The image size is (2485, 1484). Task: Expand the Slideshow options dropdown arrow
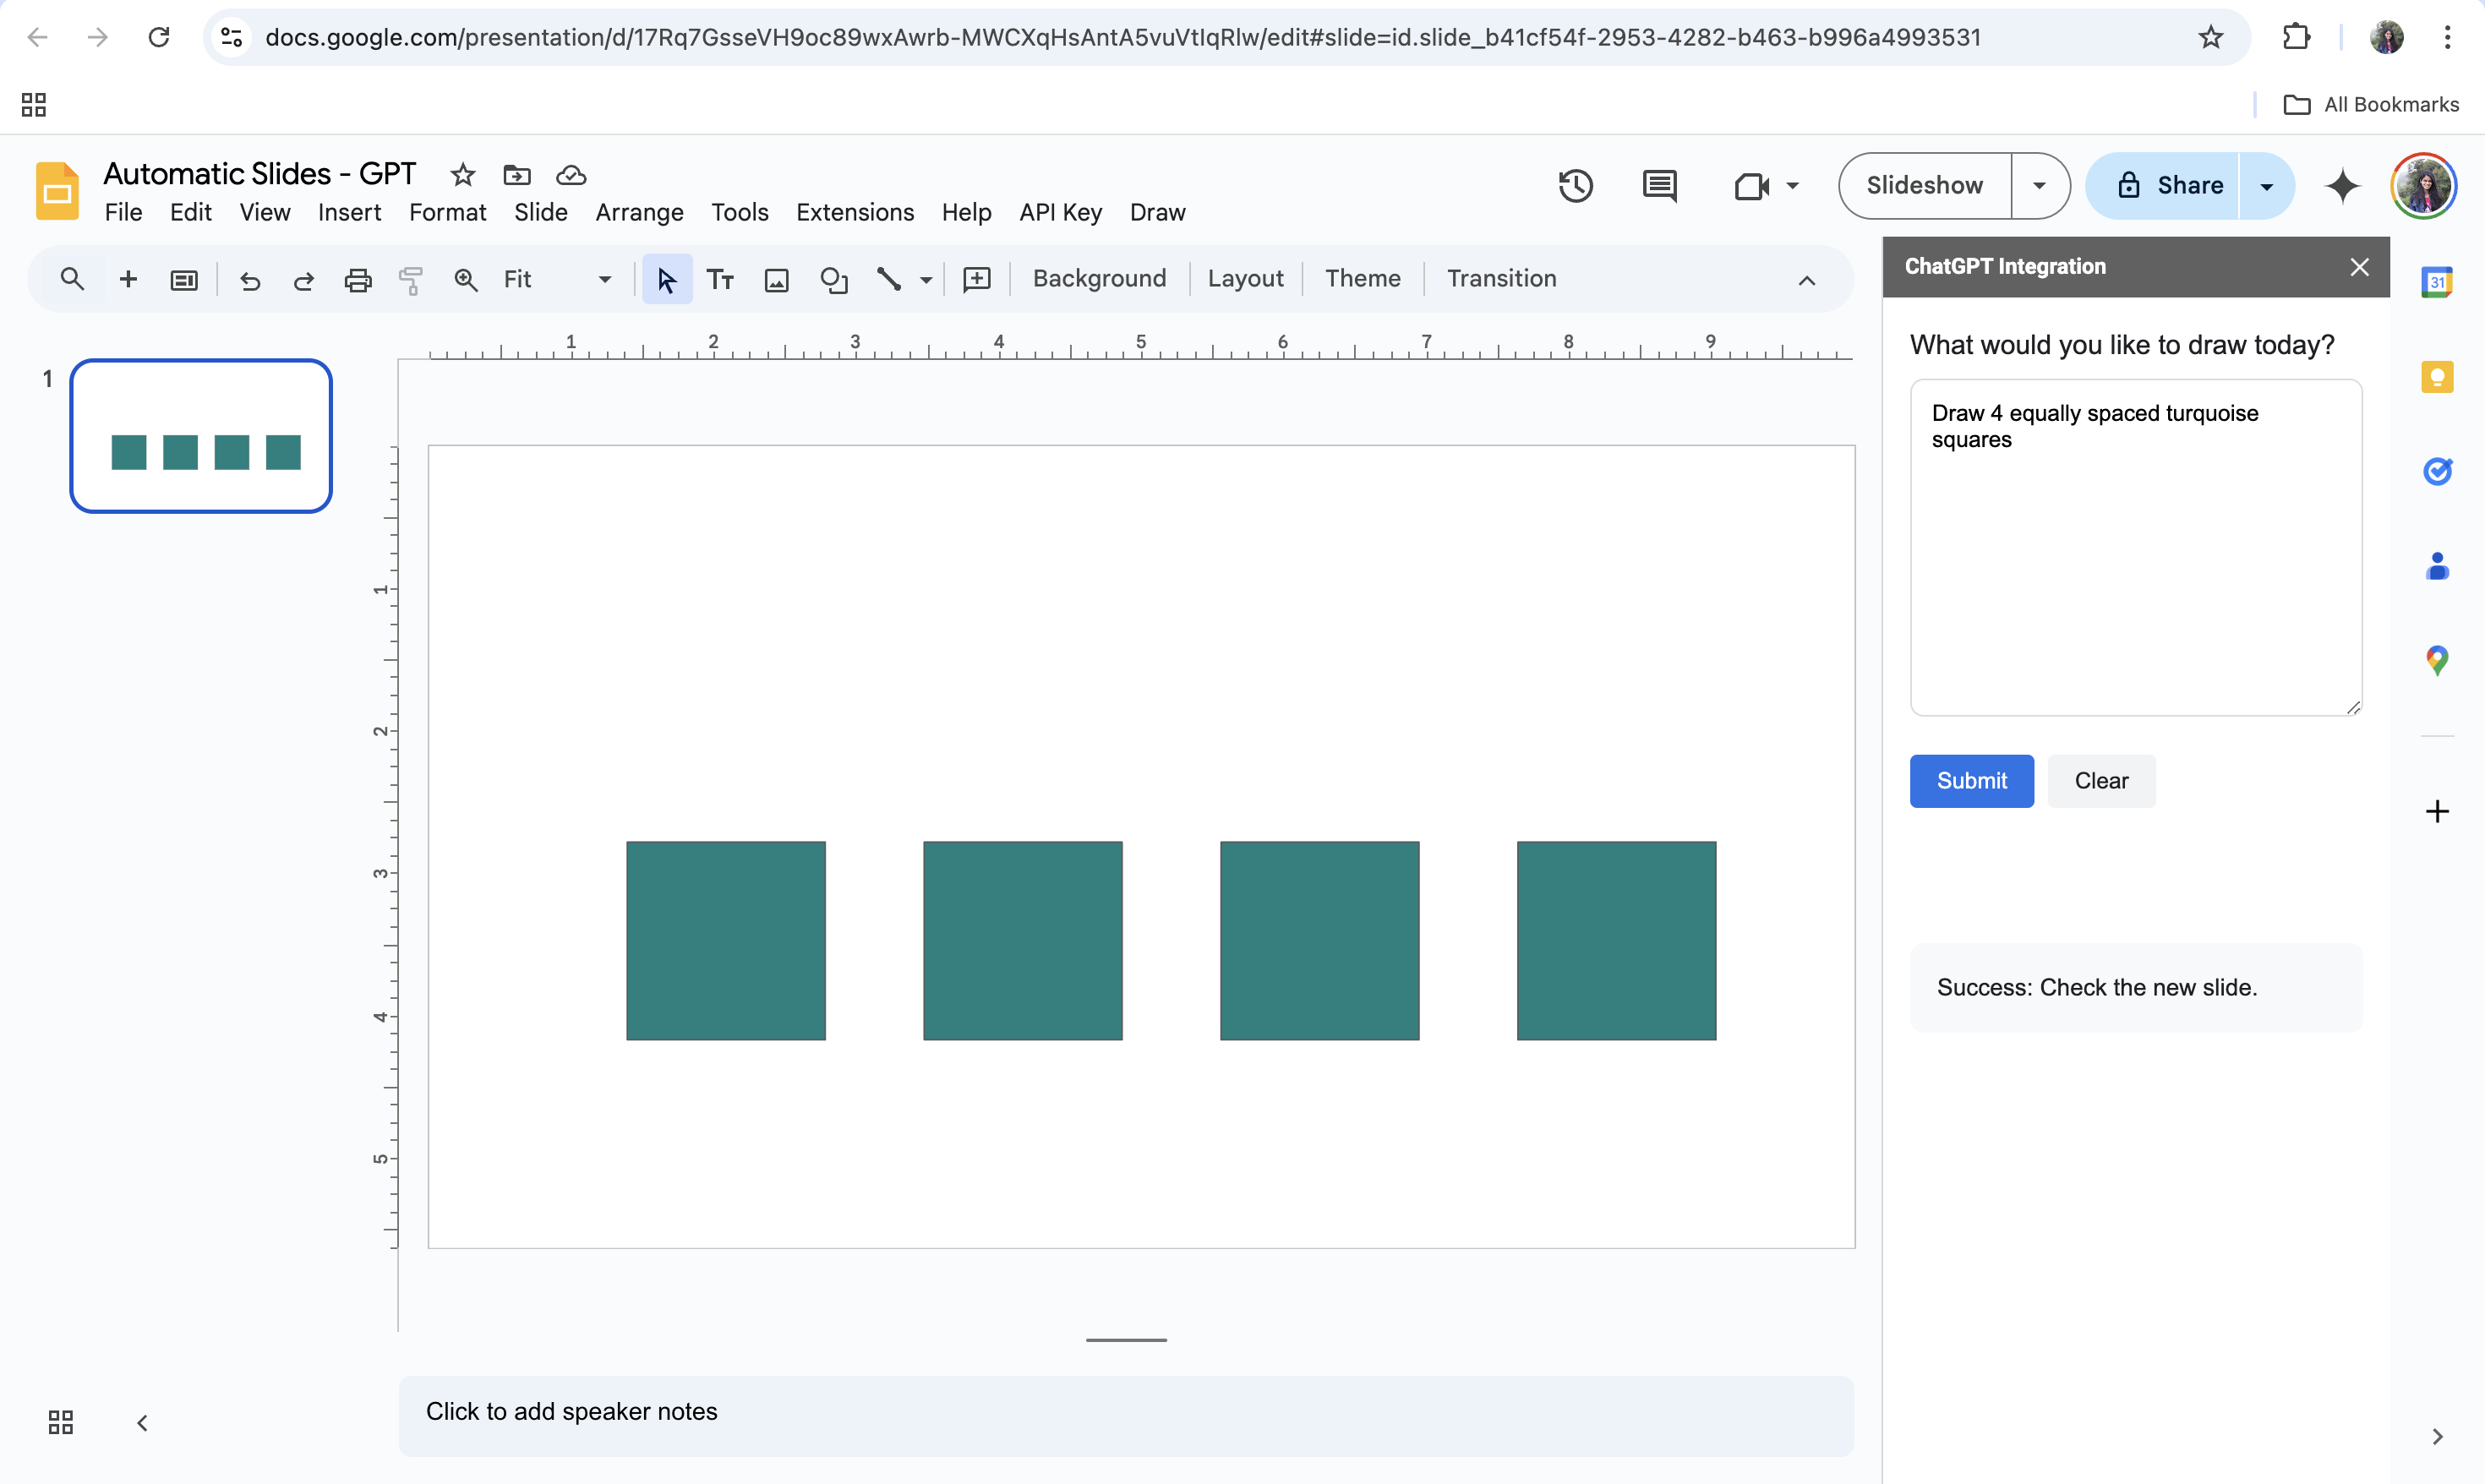tap(2039, 186)
